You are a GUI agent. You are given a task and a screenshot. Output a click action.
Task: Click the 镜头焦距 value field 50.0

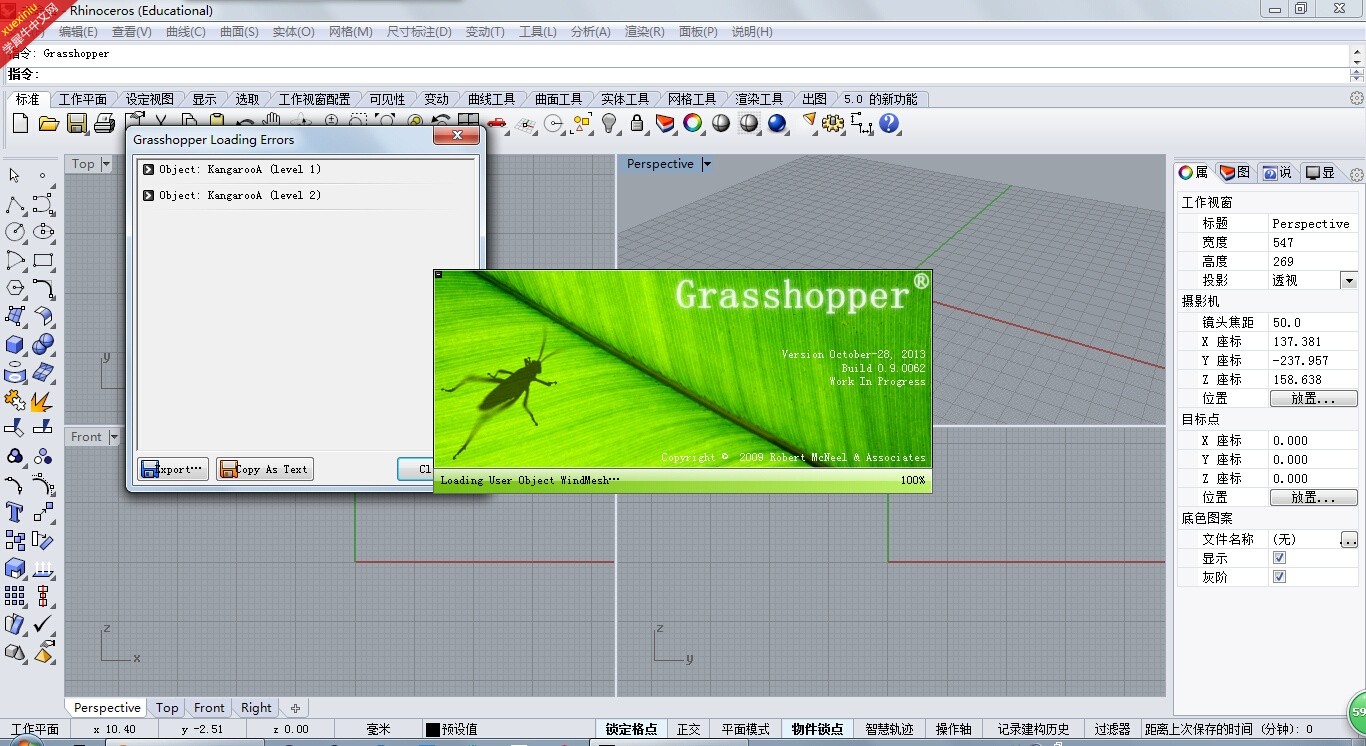click(1312, 322)
